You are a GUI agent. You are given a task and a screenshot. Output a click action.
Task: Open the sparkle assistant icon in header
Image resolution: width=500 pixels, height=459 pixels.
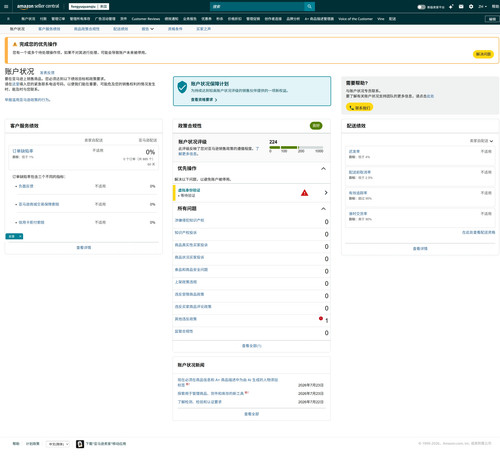(x=451, y=6)
